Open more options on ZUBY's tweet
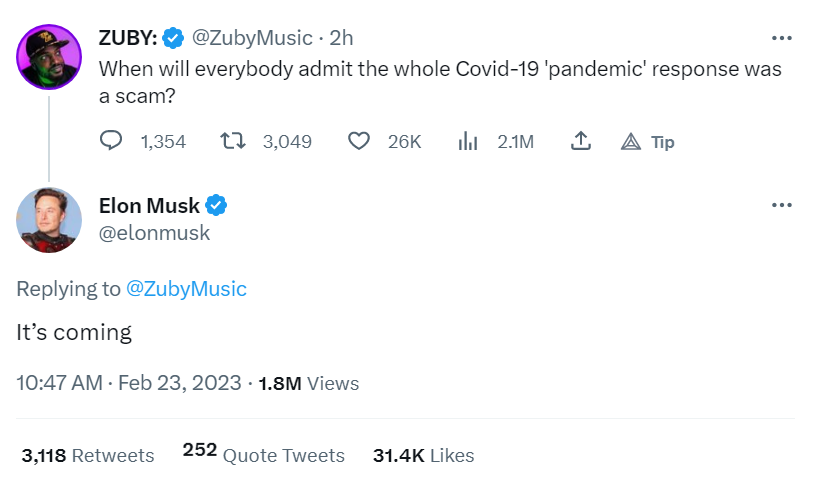This screenshot has width=813, height=490. point(782,38)
